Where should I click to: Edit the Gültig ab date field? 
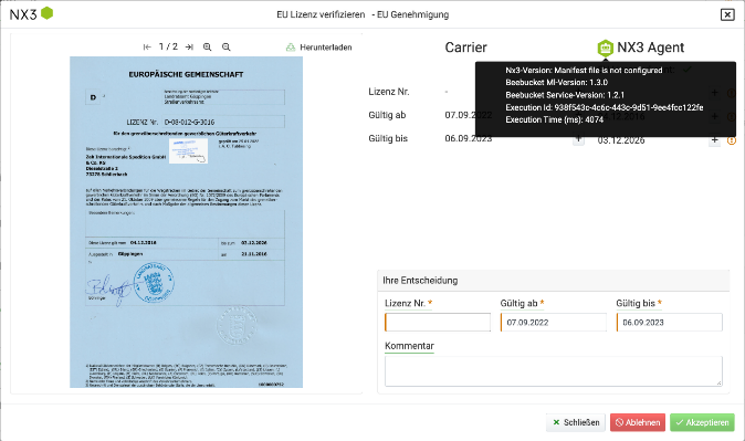[x=554, y=322]
